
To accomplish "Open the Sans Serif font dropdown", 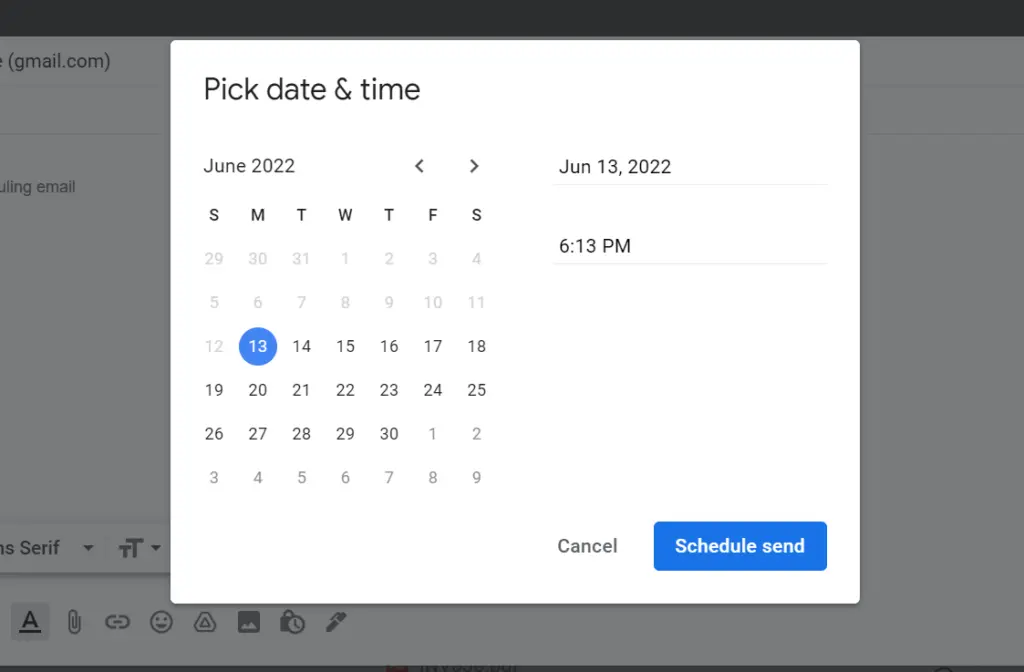I will tap(50, 548).
